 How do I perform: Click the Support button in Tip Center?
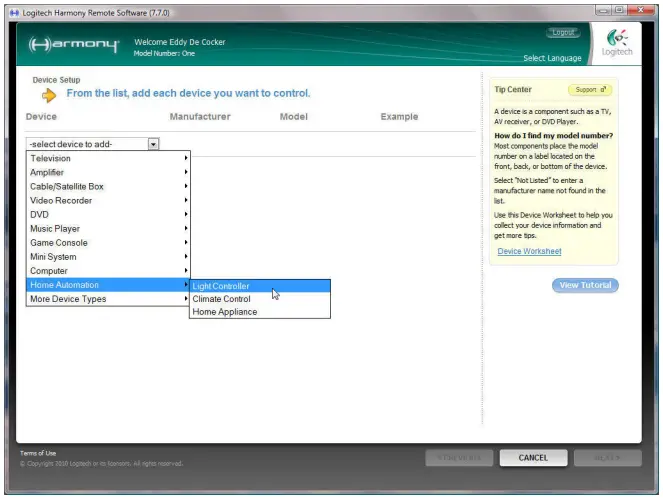point(590,90)
